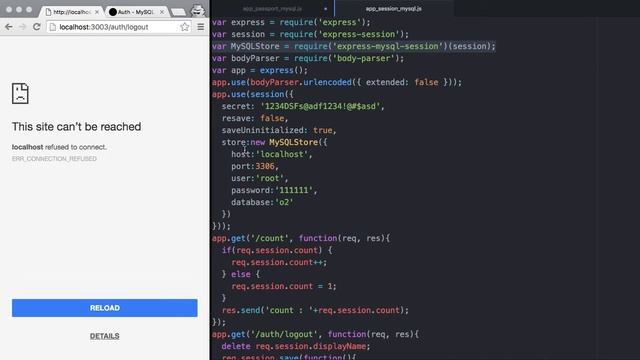Open a new browser tab
Screen dimensions: 640x360
pos(178,12)
